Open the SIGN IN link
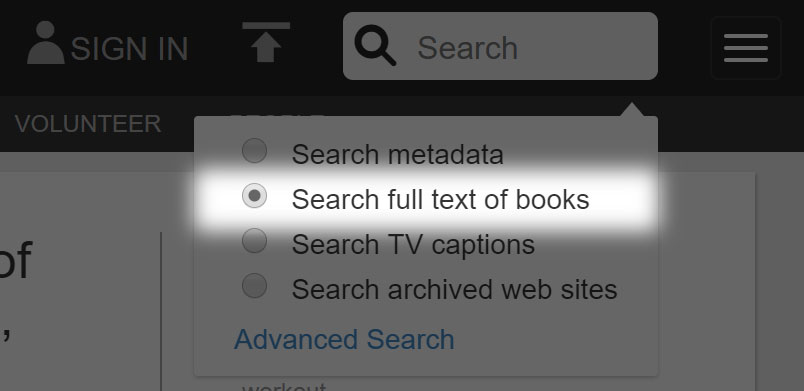Viewport: 804px width, 391px height. 129,49
